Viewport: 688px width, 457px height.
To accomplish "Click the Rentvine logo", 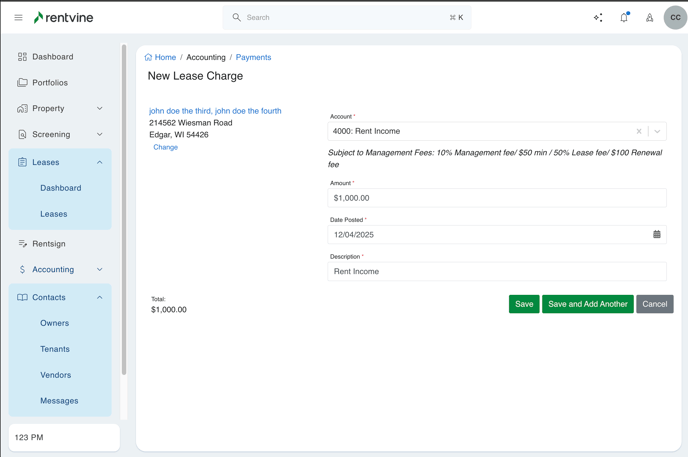I will coord(67,17).
